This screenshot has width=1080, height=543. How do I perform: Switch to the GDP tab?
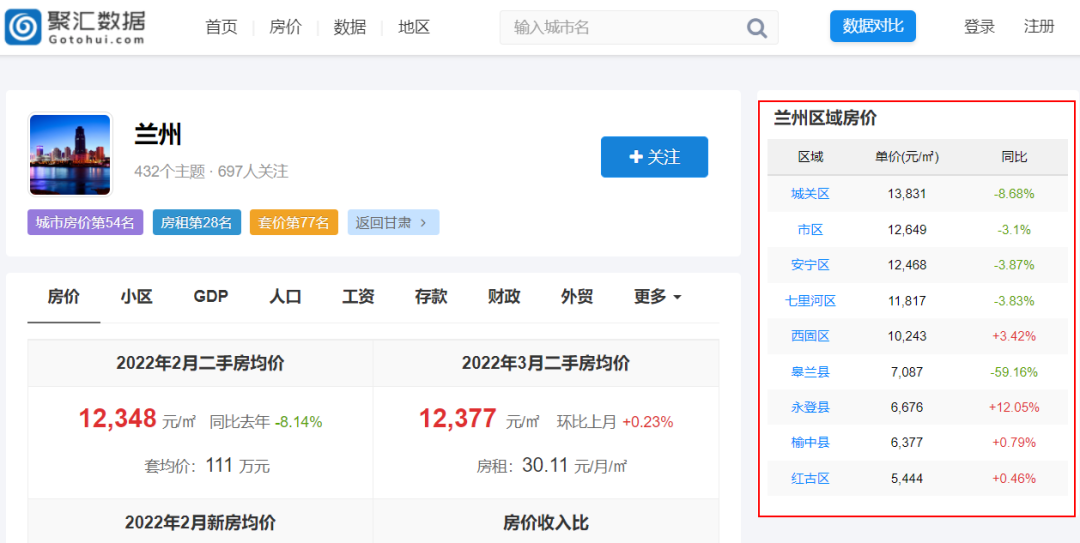[x=211, y=297]
